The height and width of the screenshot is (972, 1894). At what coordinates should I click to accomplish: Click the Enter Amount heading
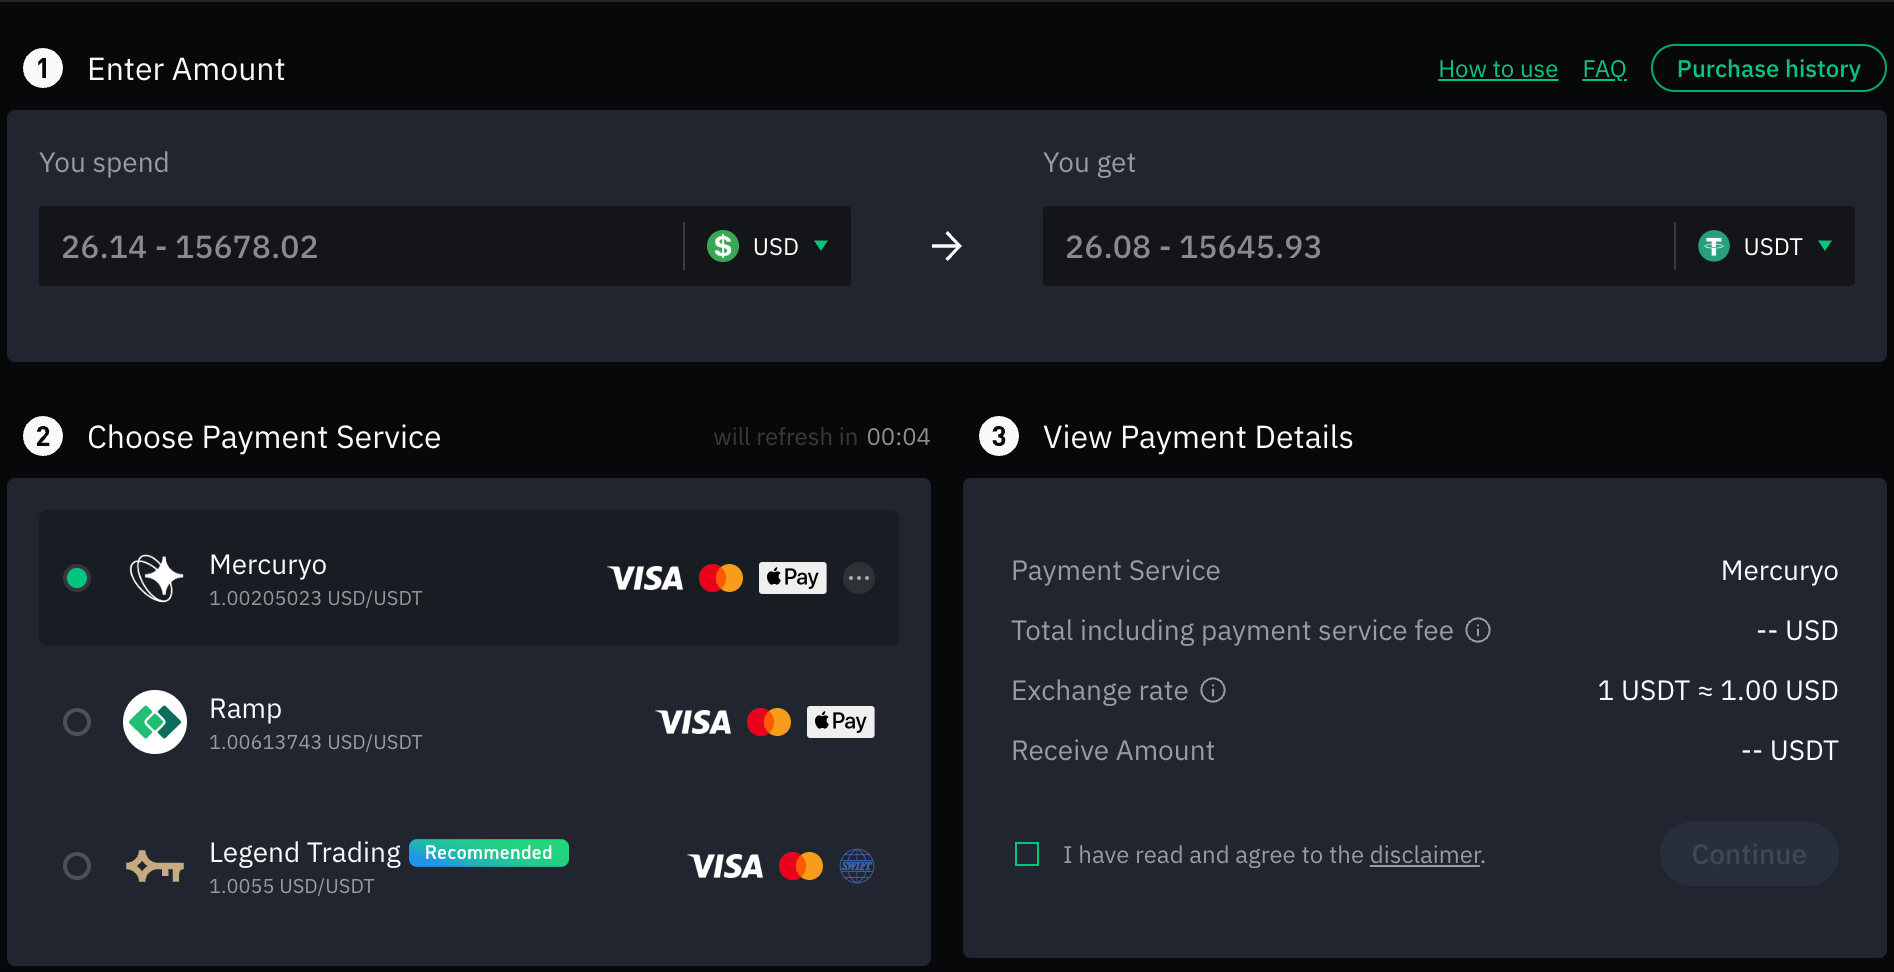(186, 69)
